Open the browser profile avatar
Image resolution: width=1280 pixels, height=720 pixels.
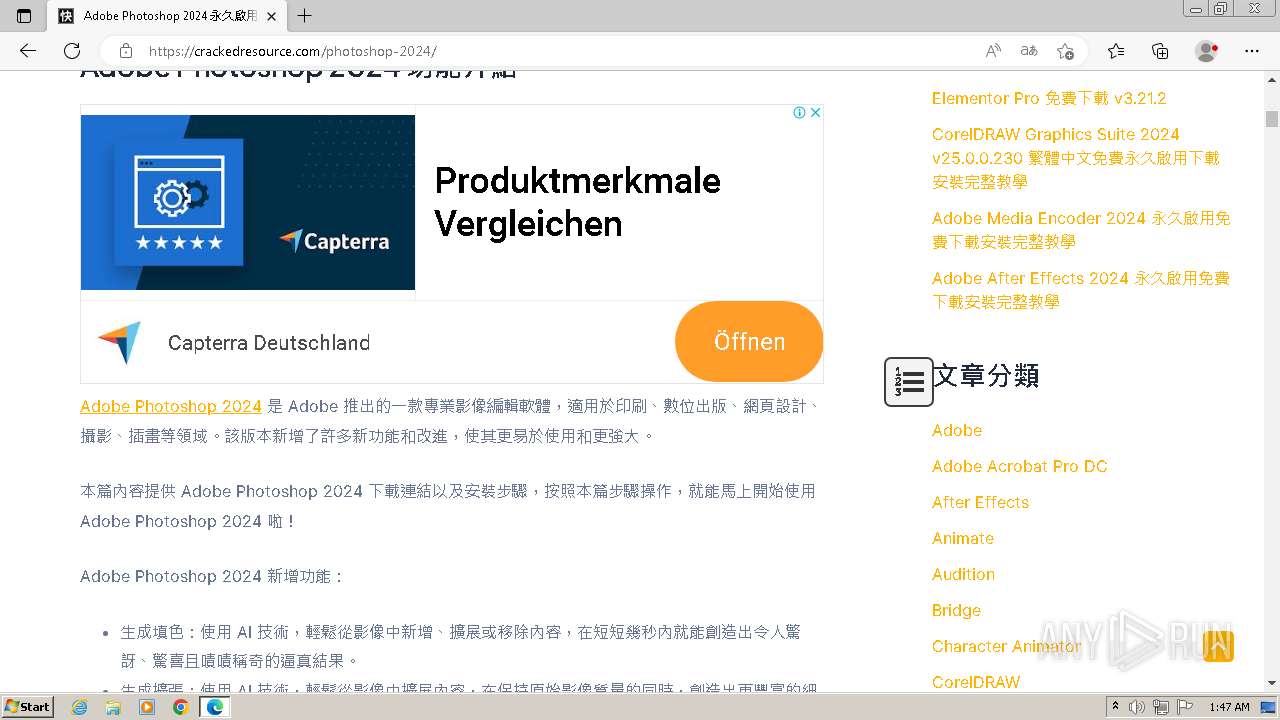(1206, 51)
